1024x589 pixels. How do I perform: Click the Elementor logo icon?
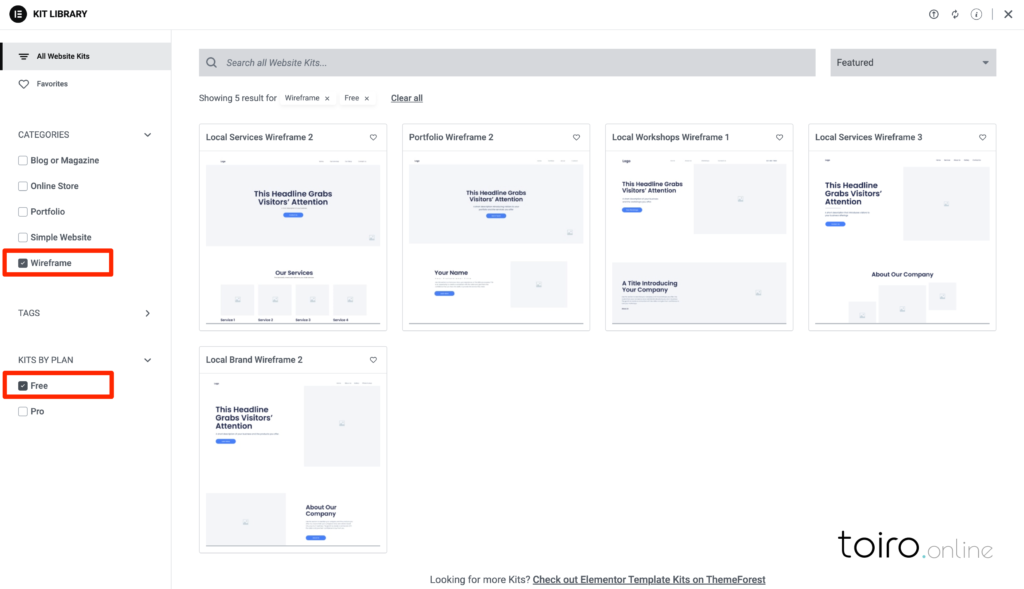tap(17, 14)
